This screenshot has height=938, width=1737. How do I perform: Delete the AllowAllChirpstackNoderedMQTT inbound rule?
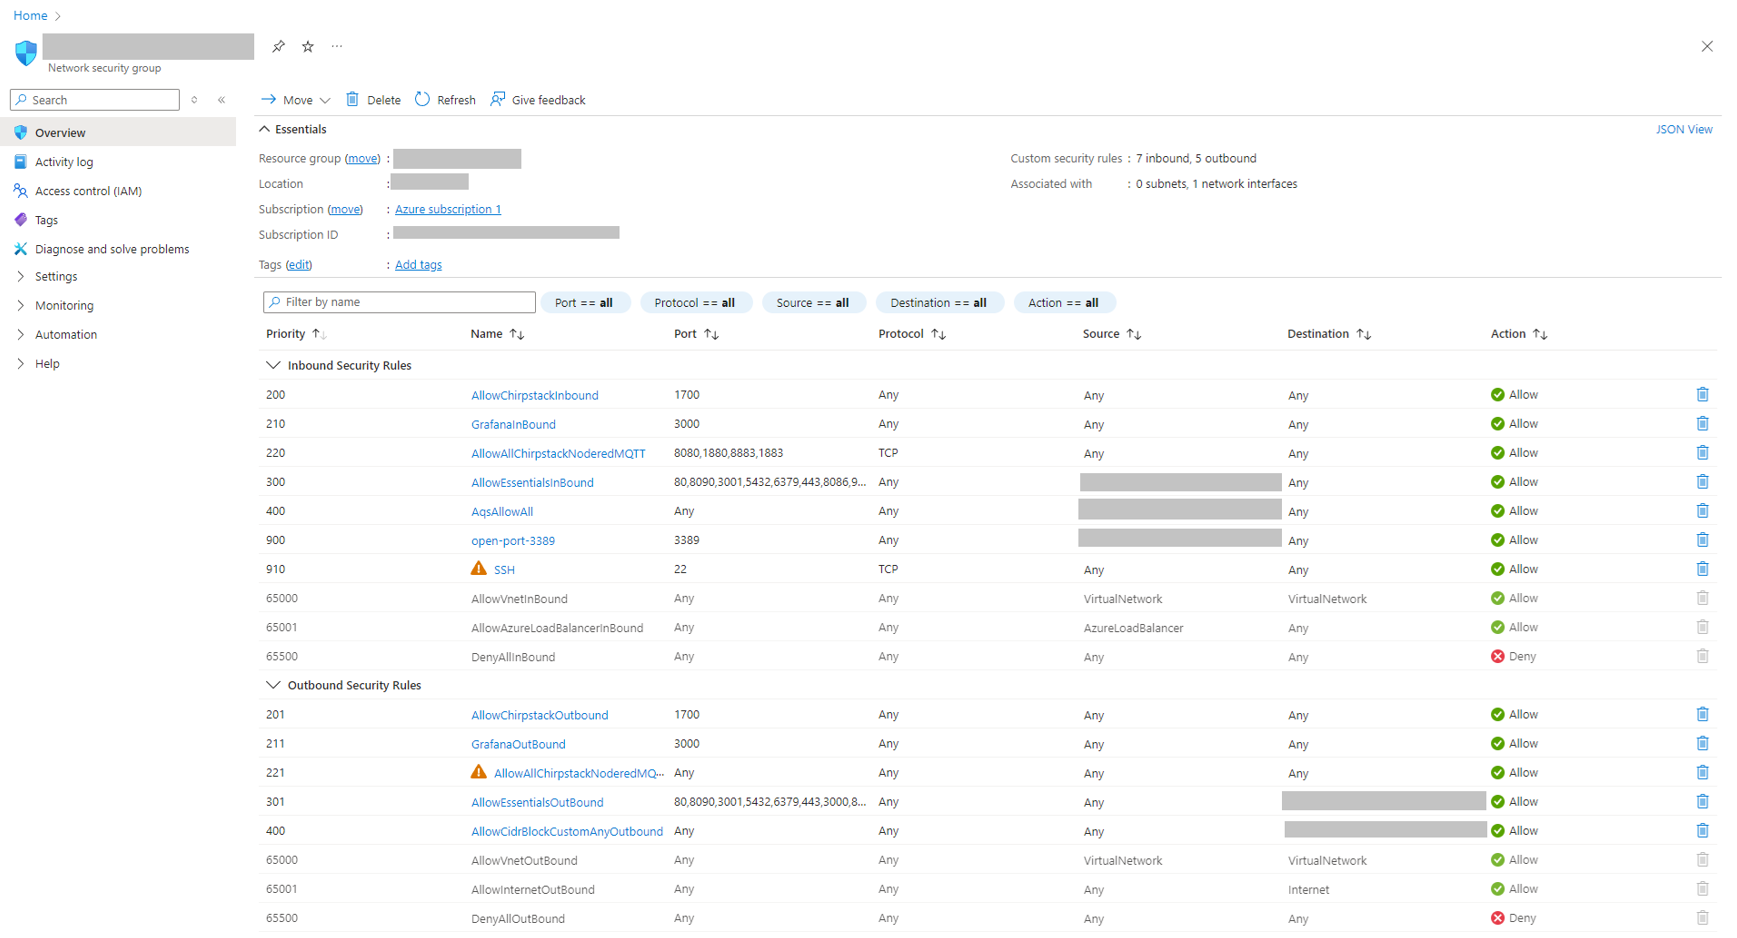[1702, 453]
